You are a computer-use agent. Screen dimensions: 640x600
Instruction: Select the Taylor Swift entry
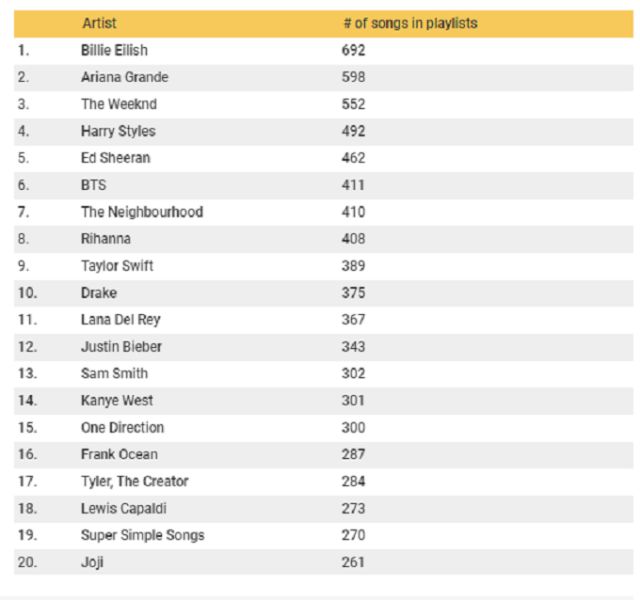tap(117, 266)
